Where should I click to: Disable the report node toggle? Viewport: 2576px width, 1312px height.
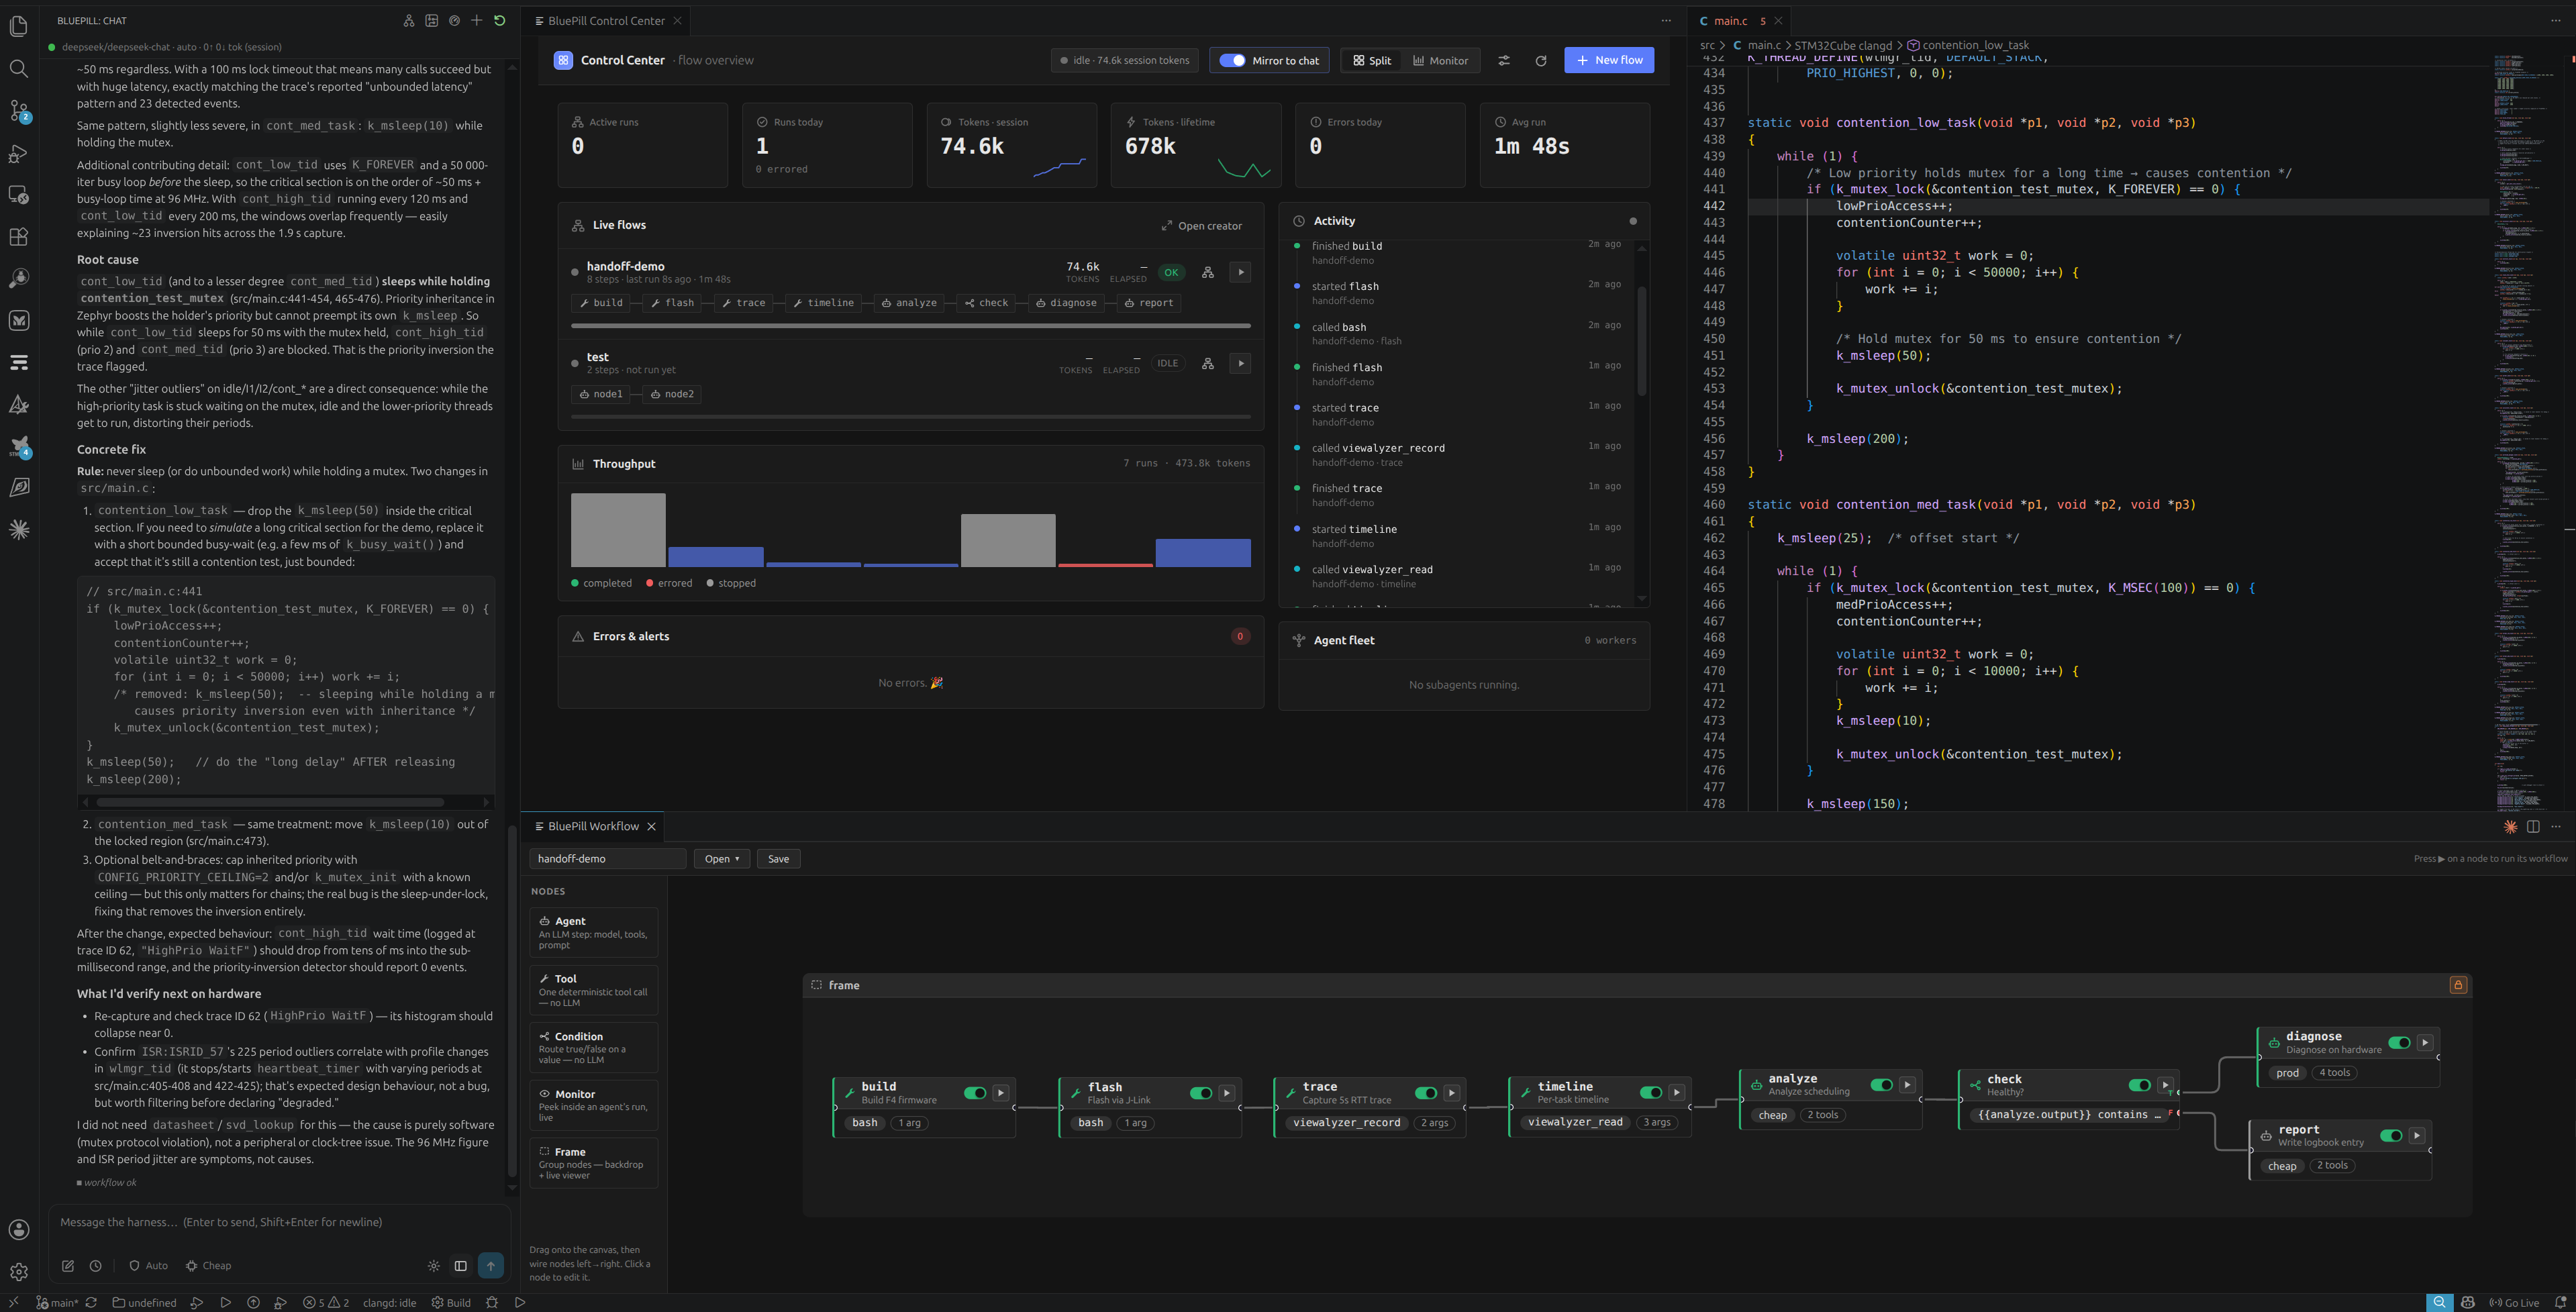(2391, 1135)
